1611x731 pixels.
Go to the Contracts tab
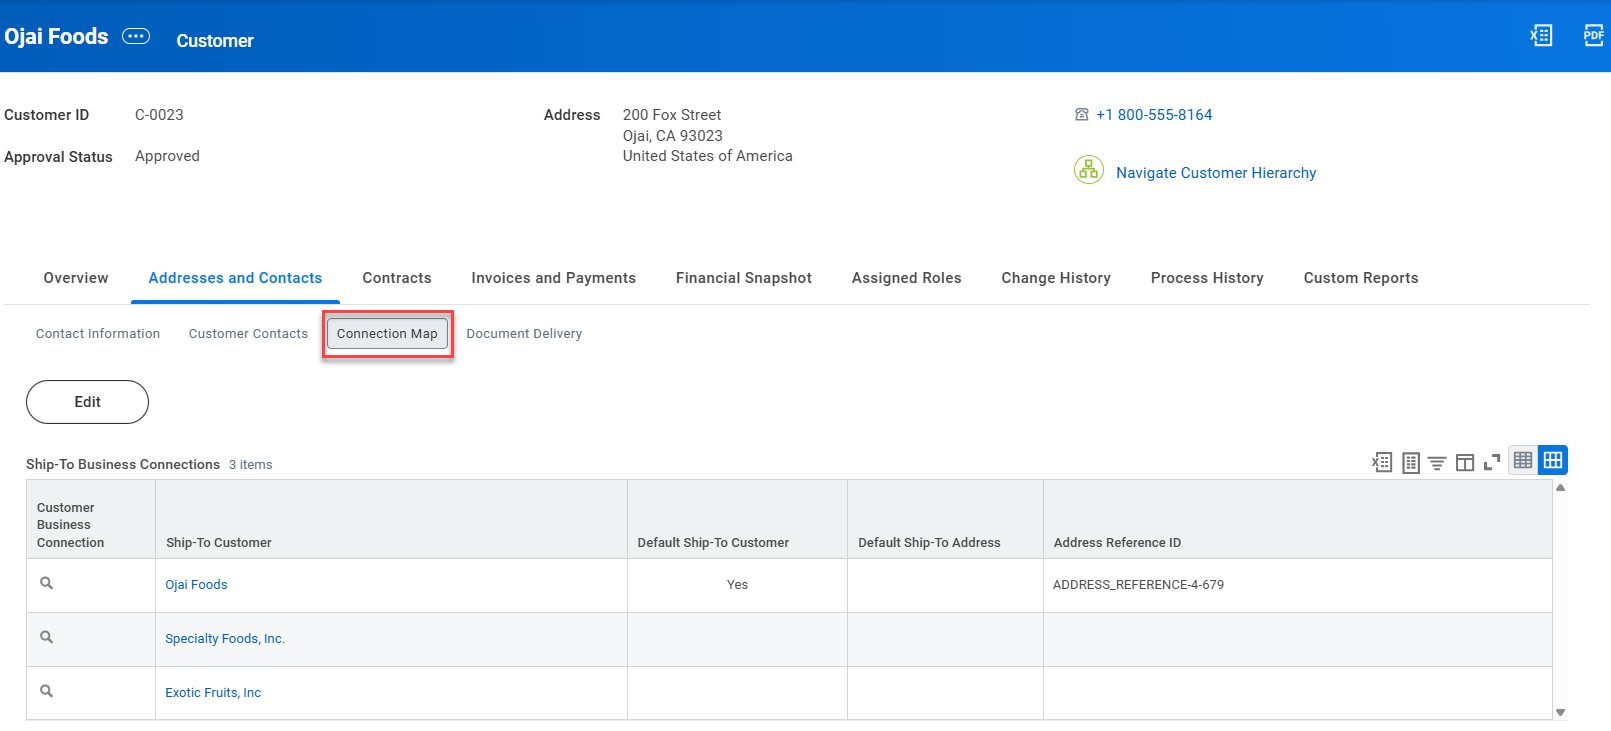pos(397,278)
